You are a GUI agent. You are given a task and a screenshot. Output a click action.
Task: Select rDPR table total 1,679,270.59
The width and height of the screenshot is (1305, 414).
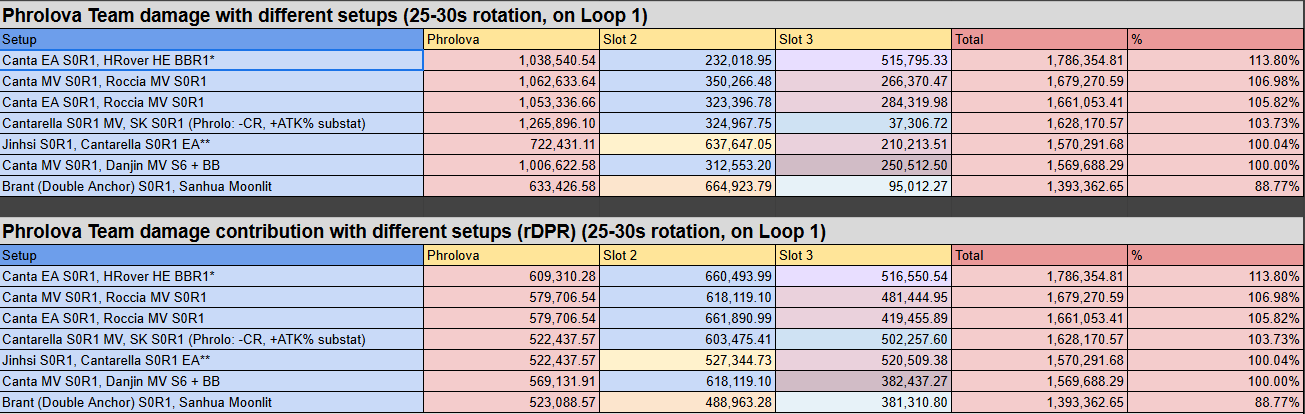(1040, 298)
